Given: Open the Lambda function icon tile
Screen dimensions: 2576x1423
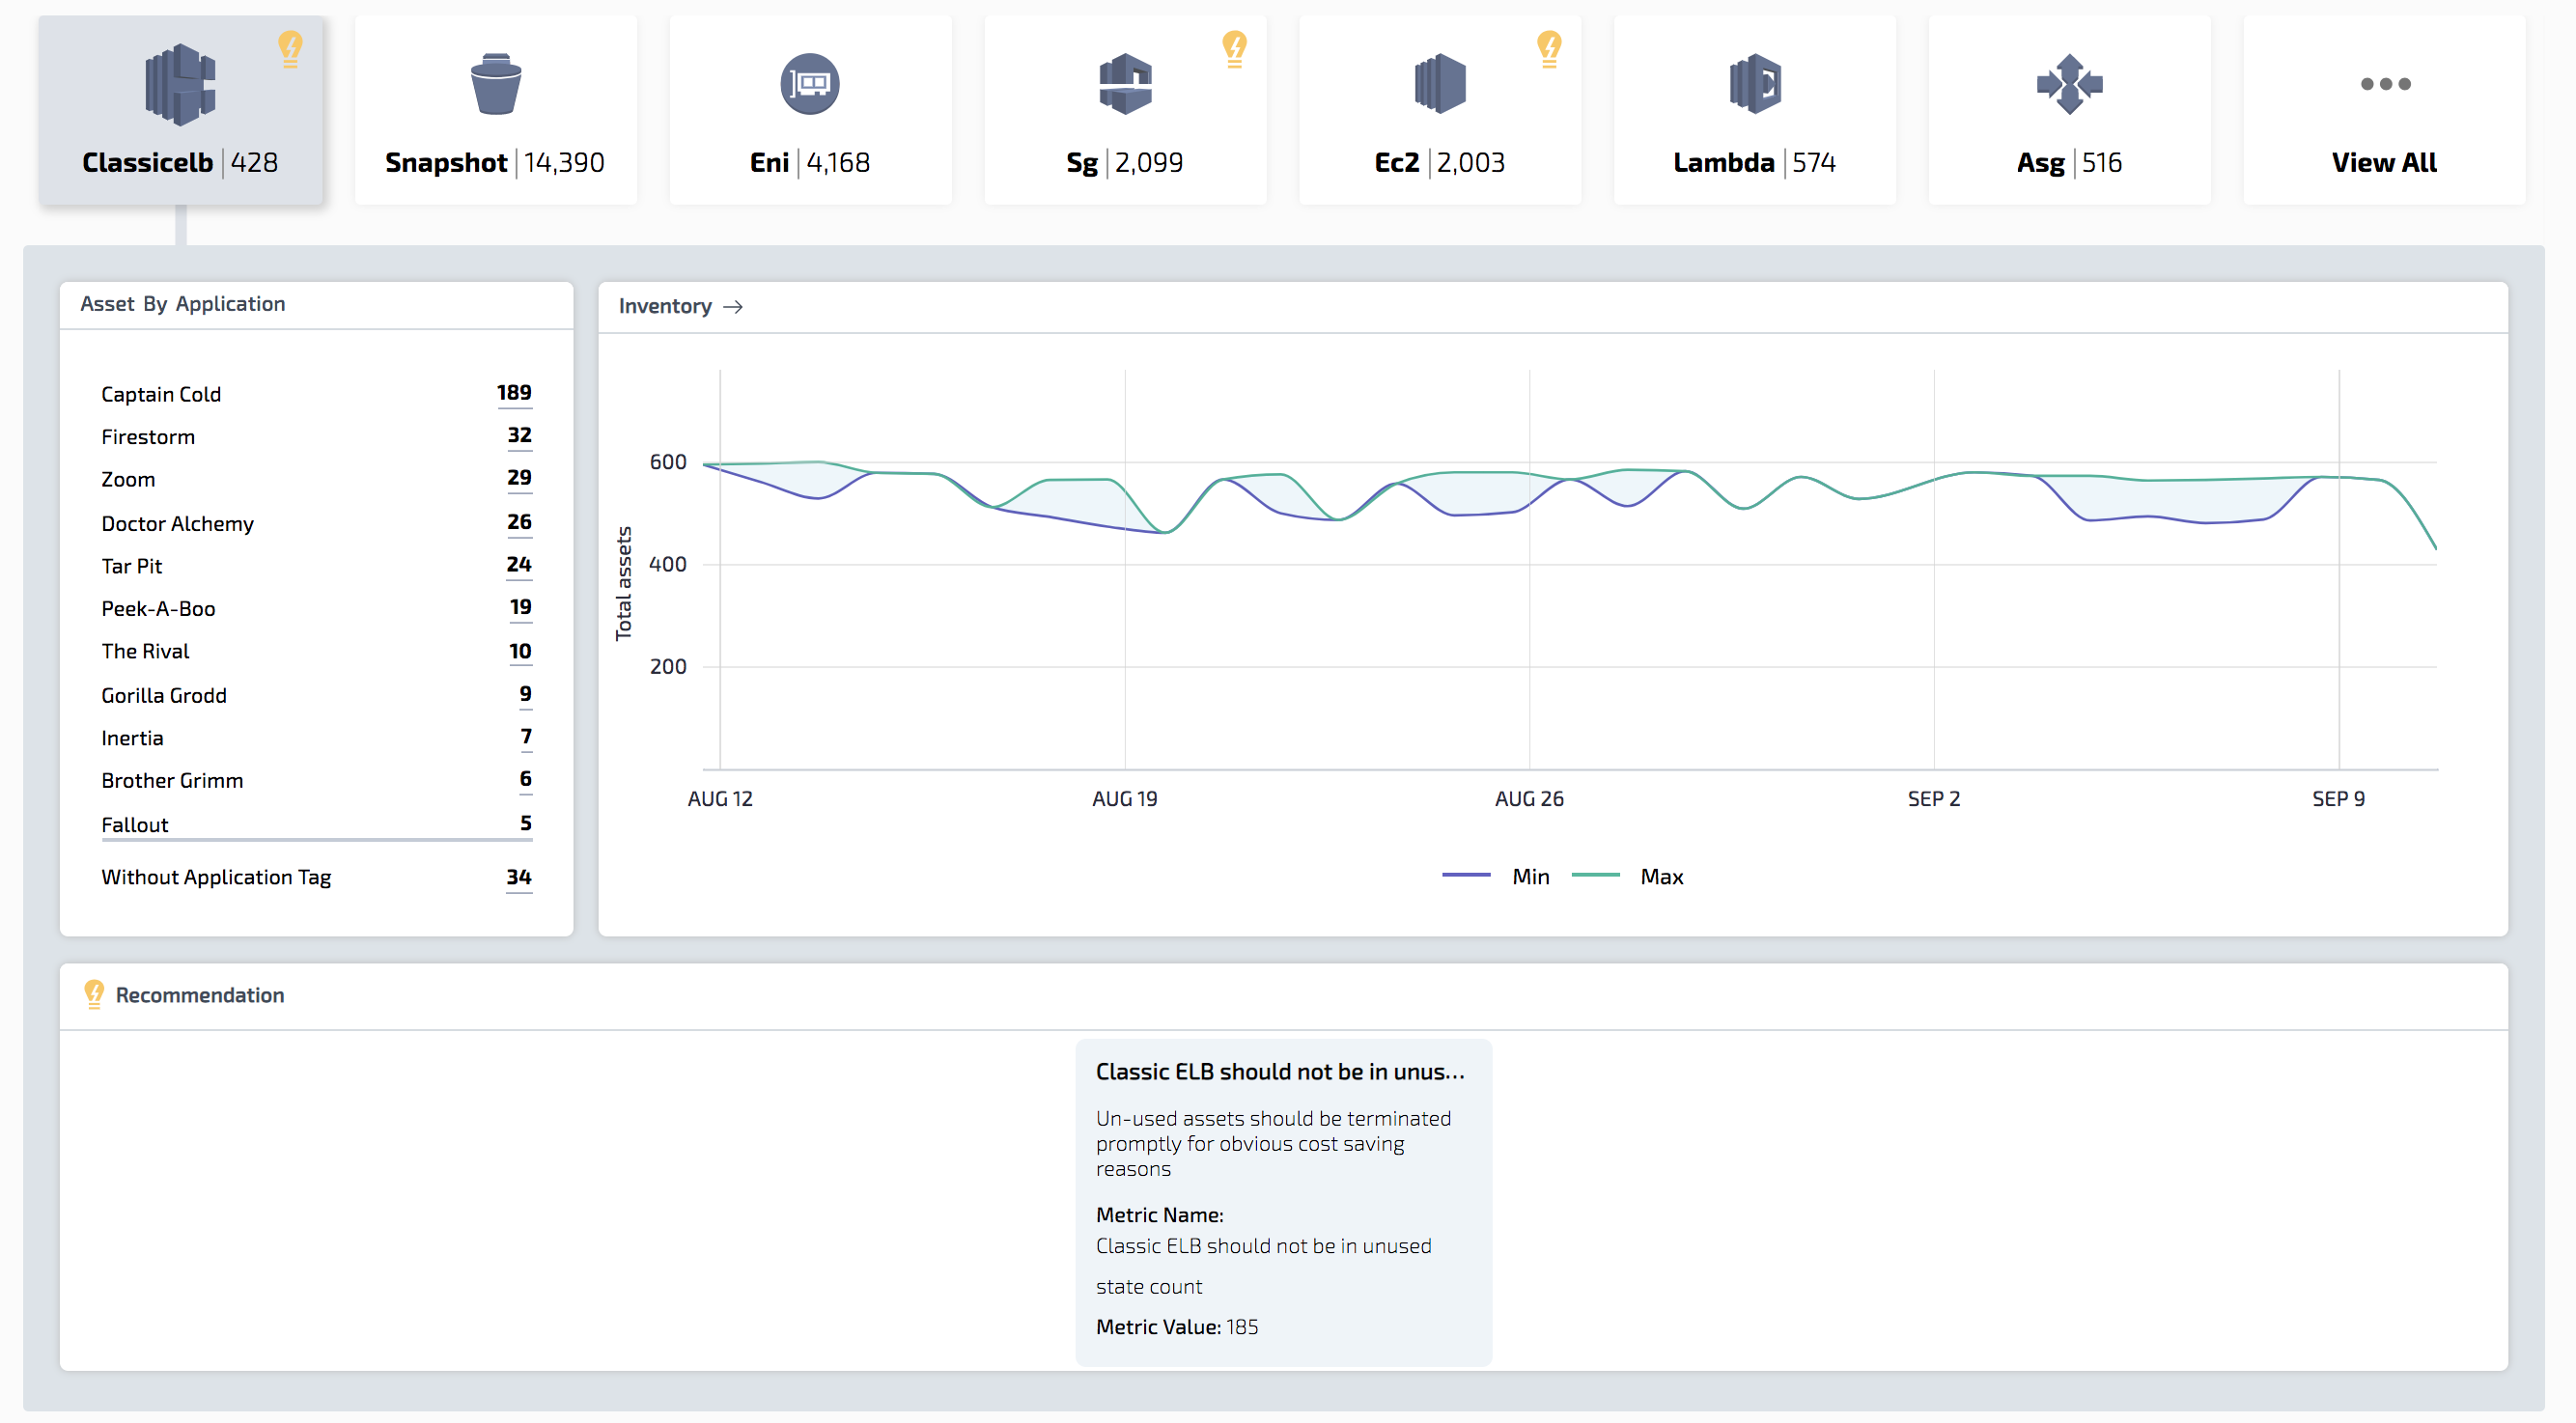Looking at the screenshot, I should tap(1754, 84).
